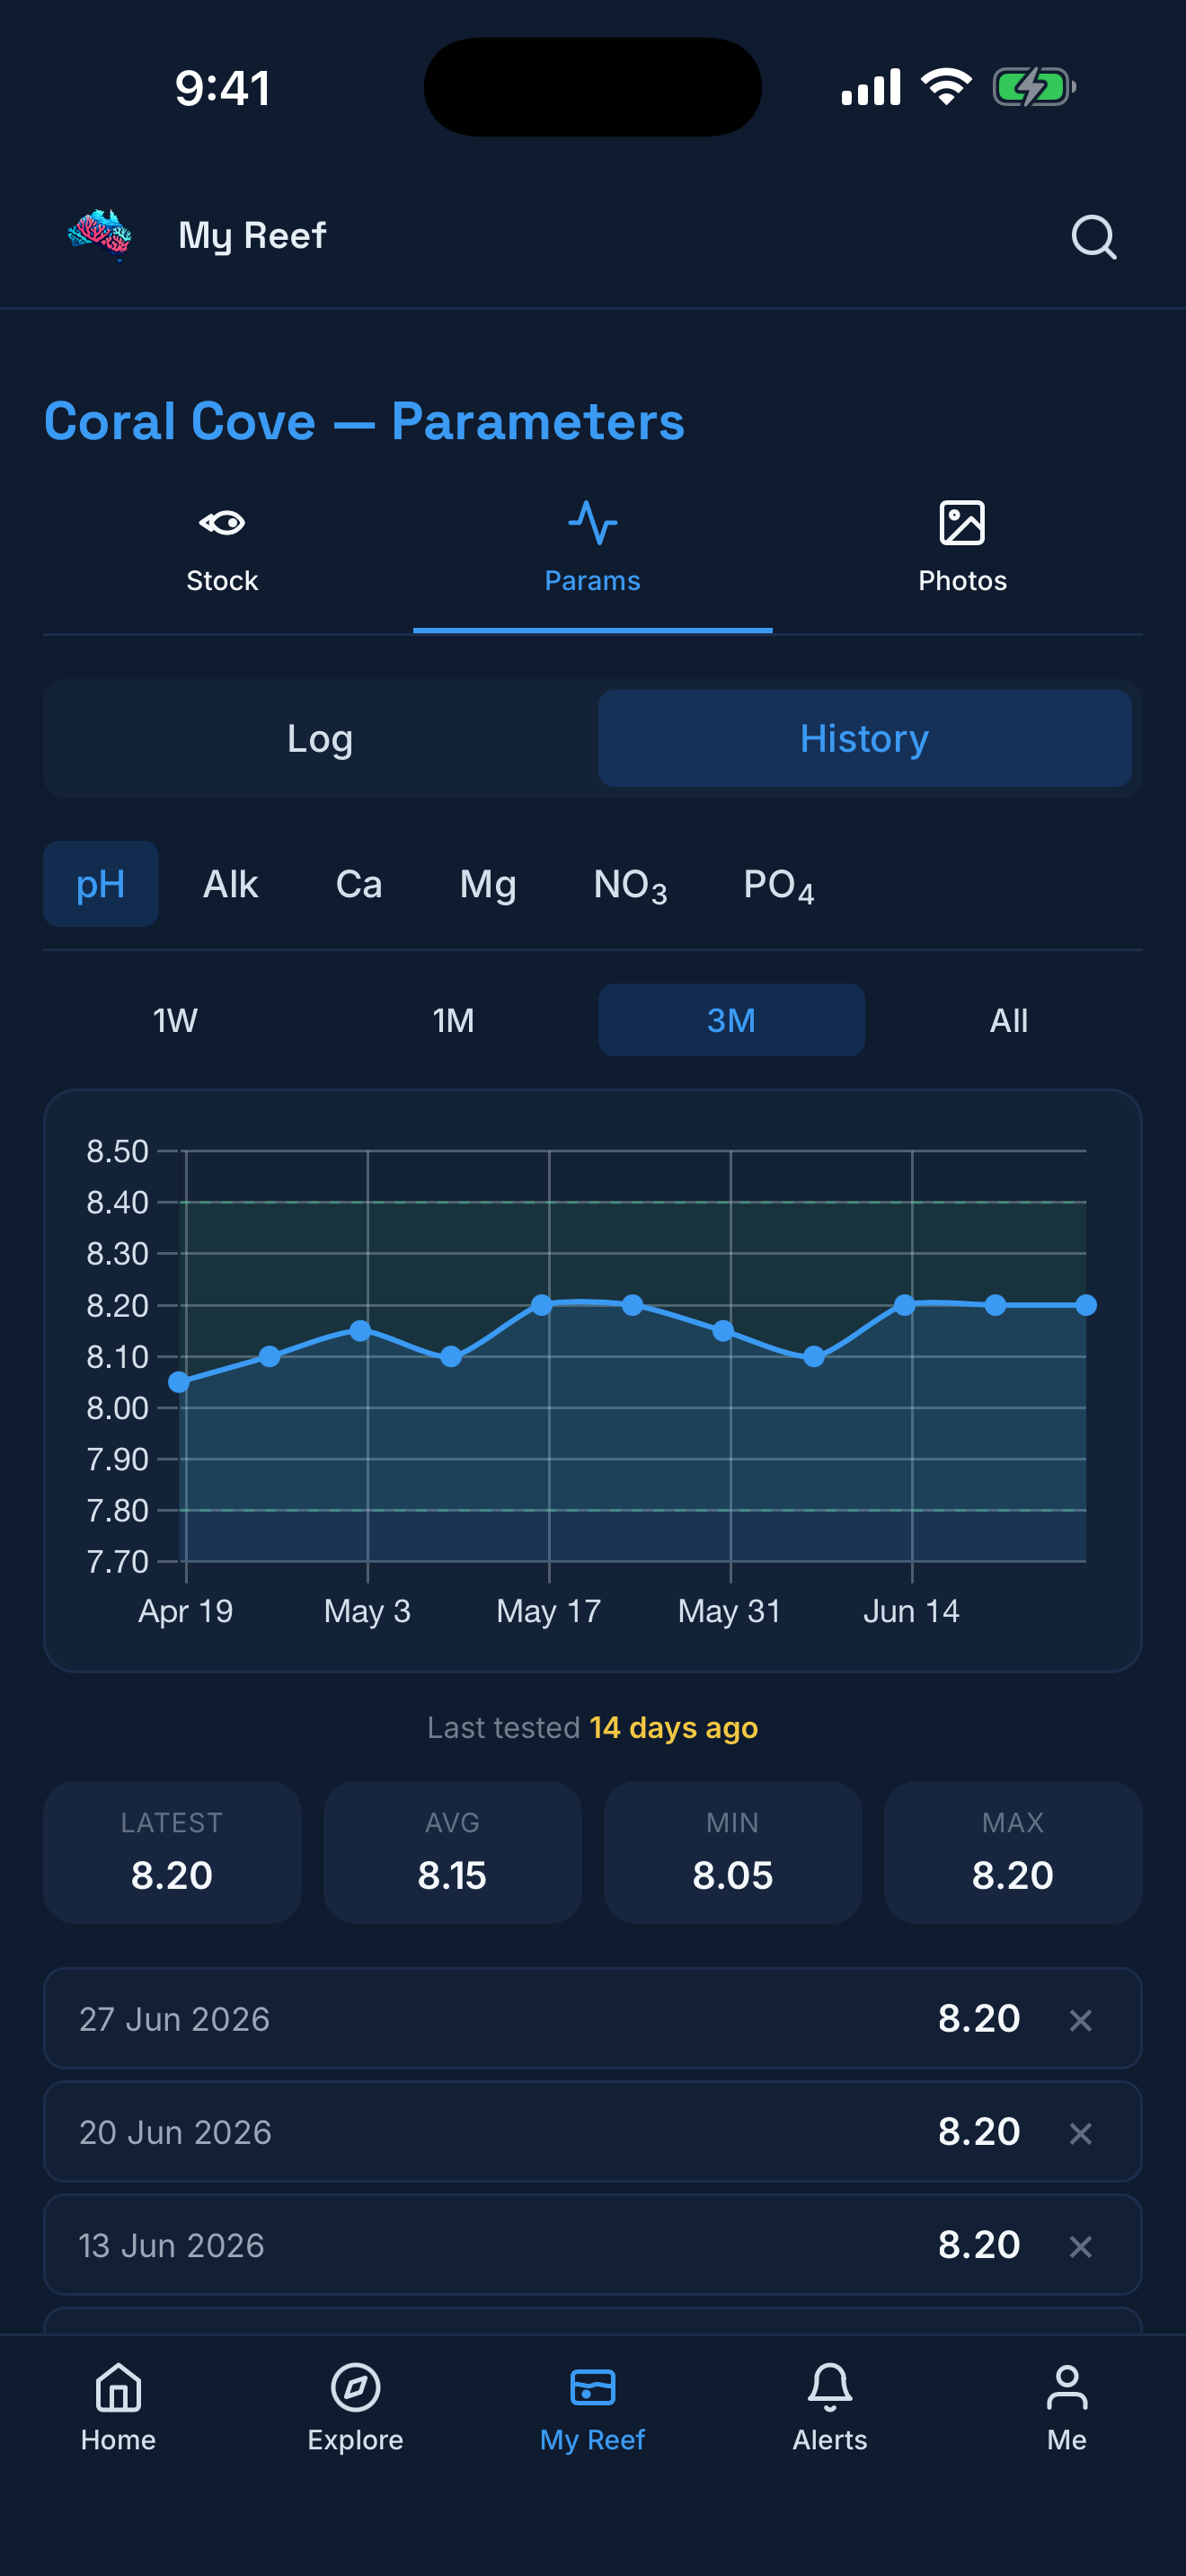Tap the May 17 axis label
This screenshot has width=1186, height=2576.
coord(549,1611)
